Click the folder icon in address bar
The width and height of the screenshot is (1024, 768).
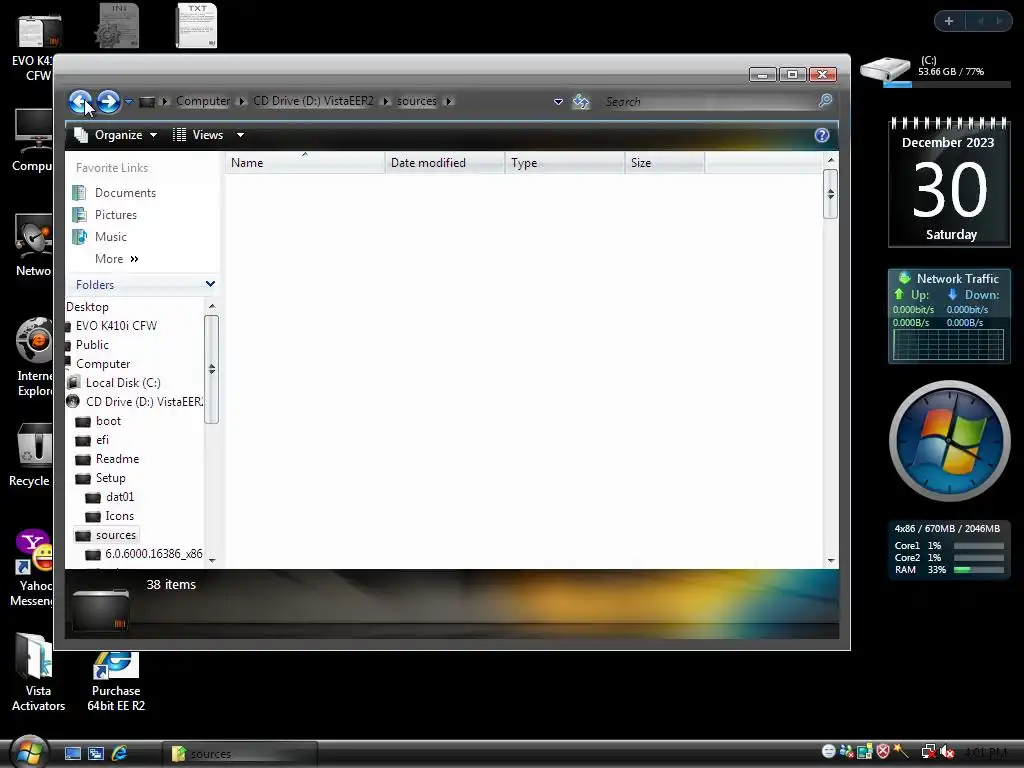pos(147,101)
